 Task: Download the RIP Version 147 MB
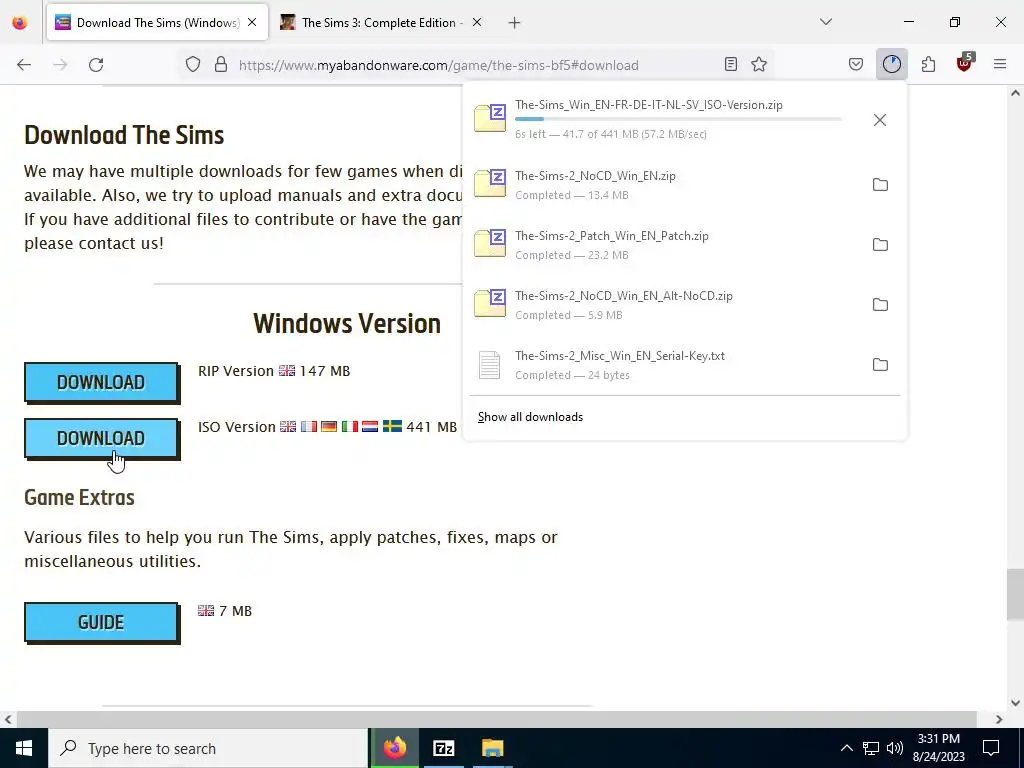click(101, 382)
